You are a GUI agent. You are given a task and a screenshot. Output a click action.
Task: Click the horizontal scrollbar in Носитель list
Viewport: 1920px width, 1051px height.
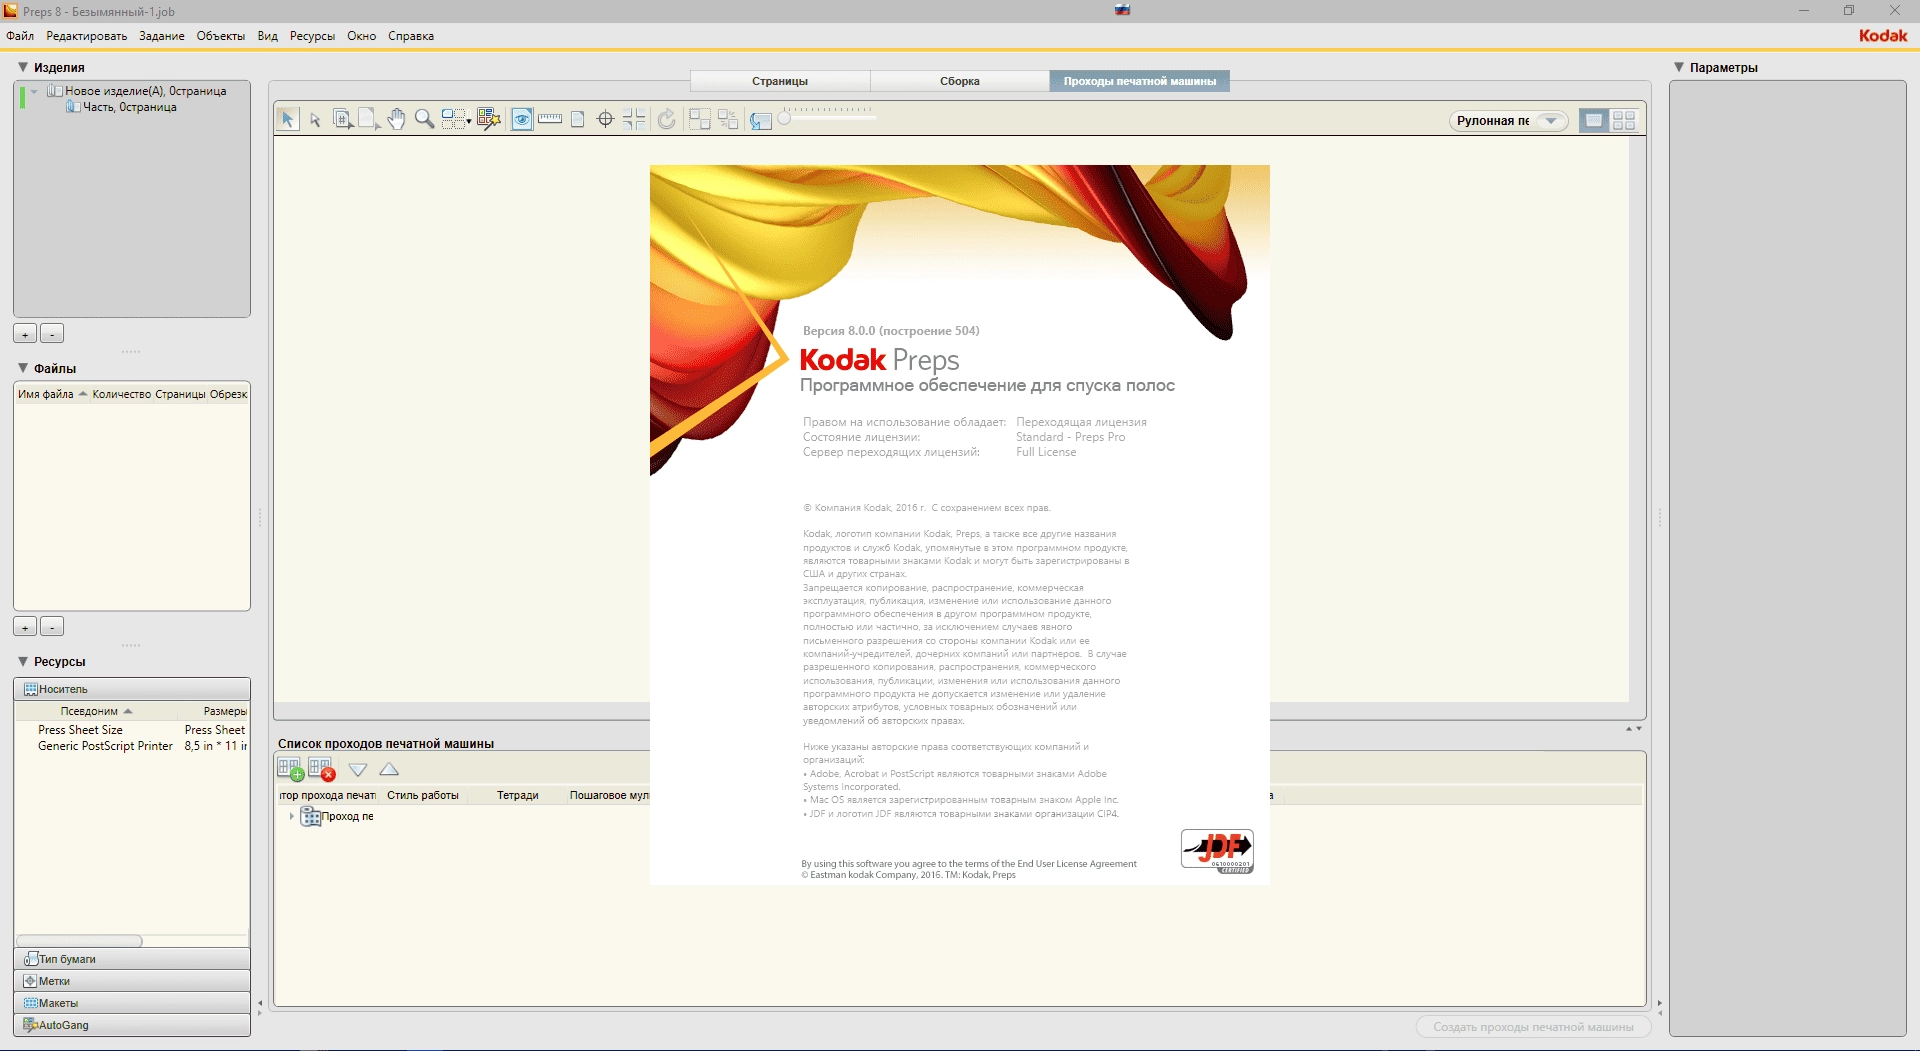point(79,941)
